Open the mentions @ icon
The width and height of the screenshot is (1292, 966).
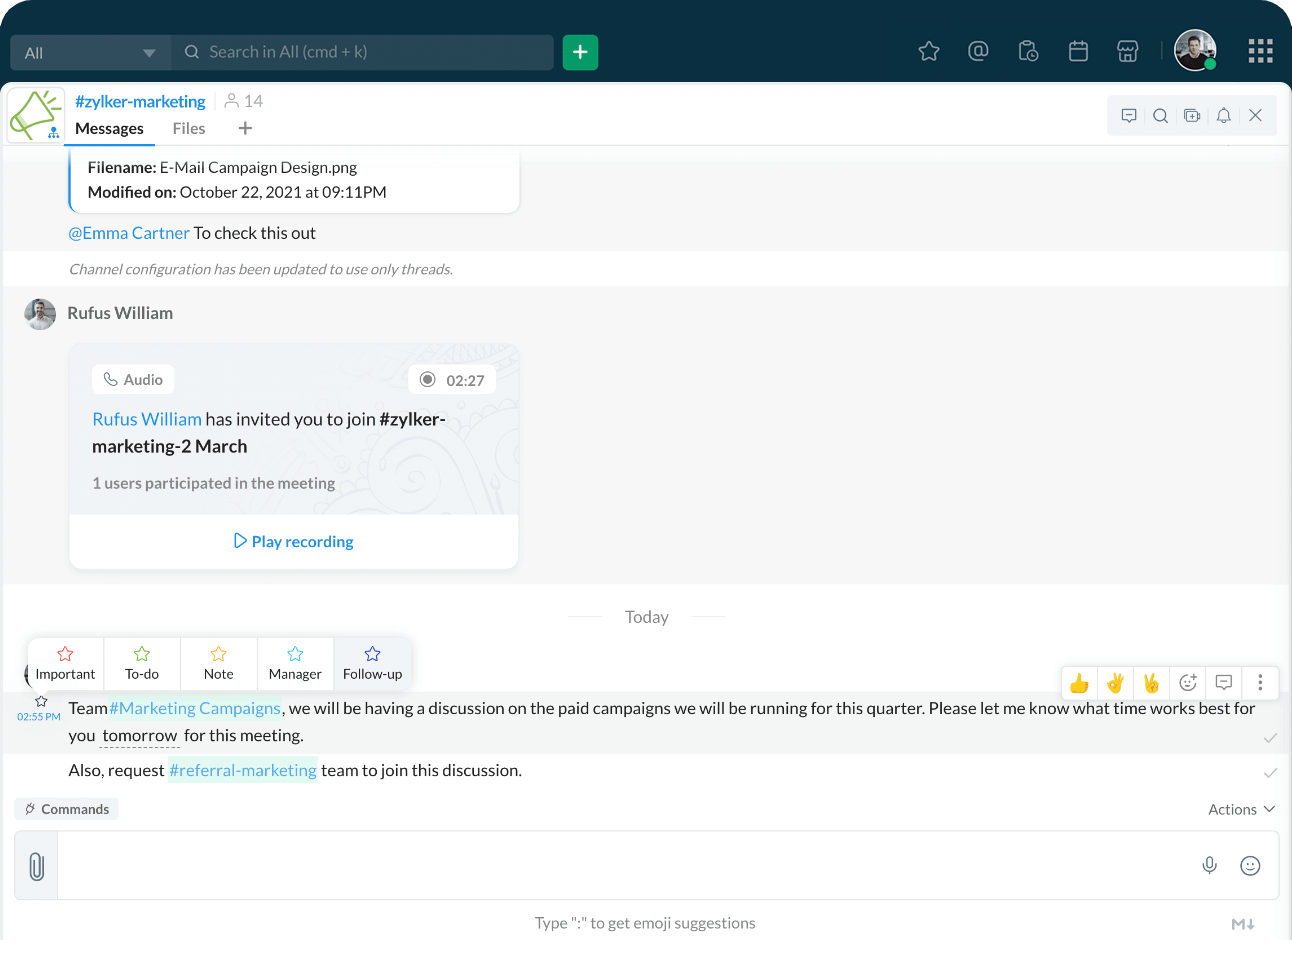[978, 51]
